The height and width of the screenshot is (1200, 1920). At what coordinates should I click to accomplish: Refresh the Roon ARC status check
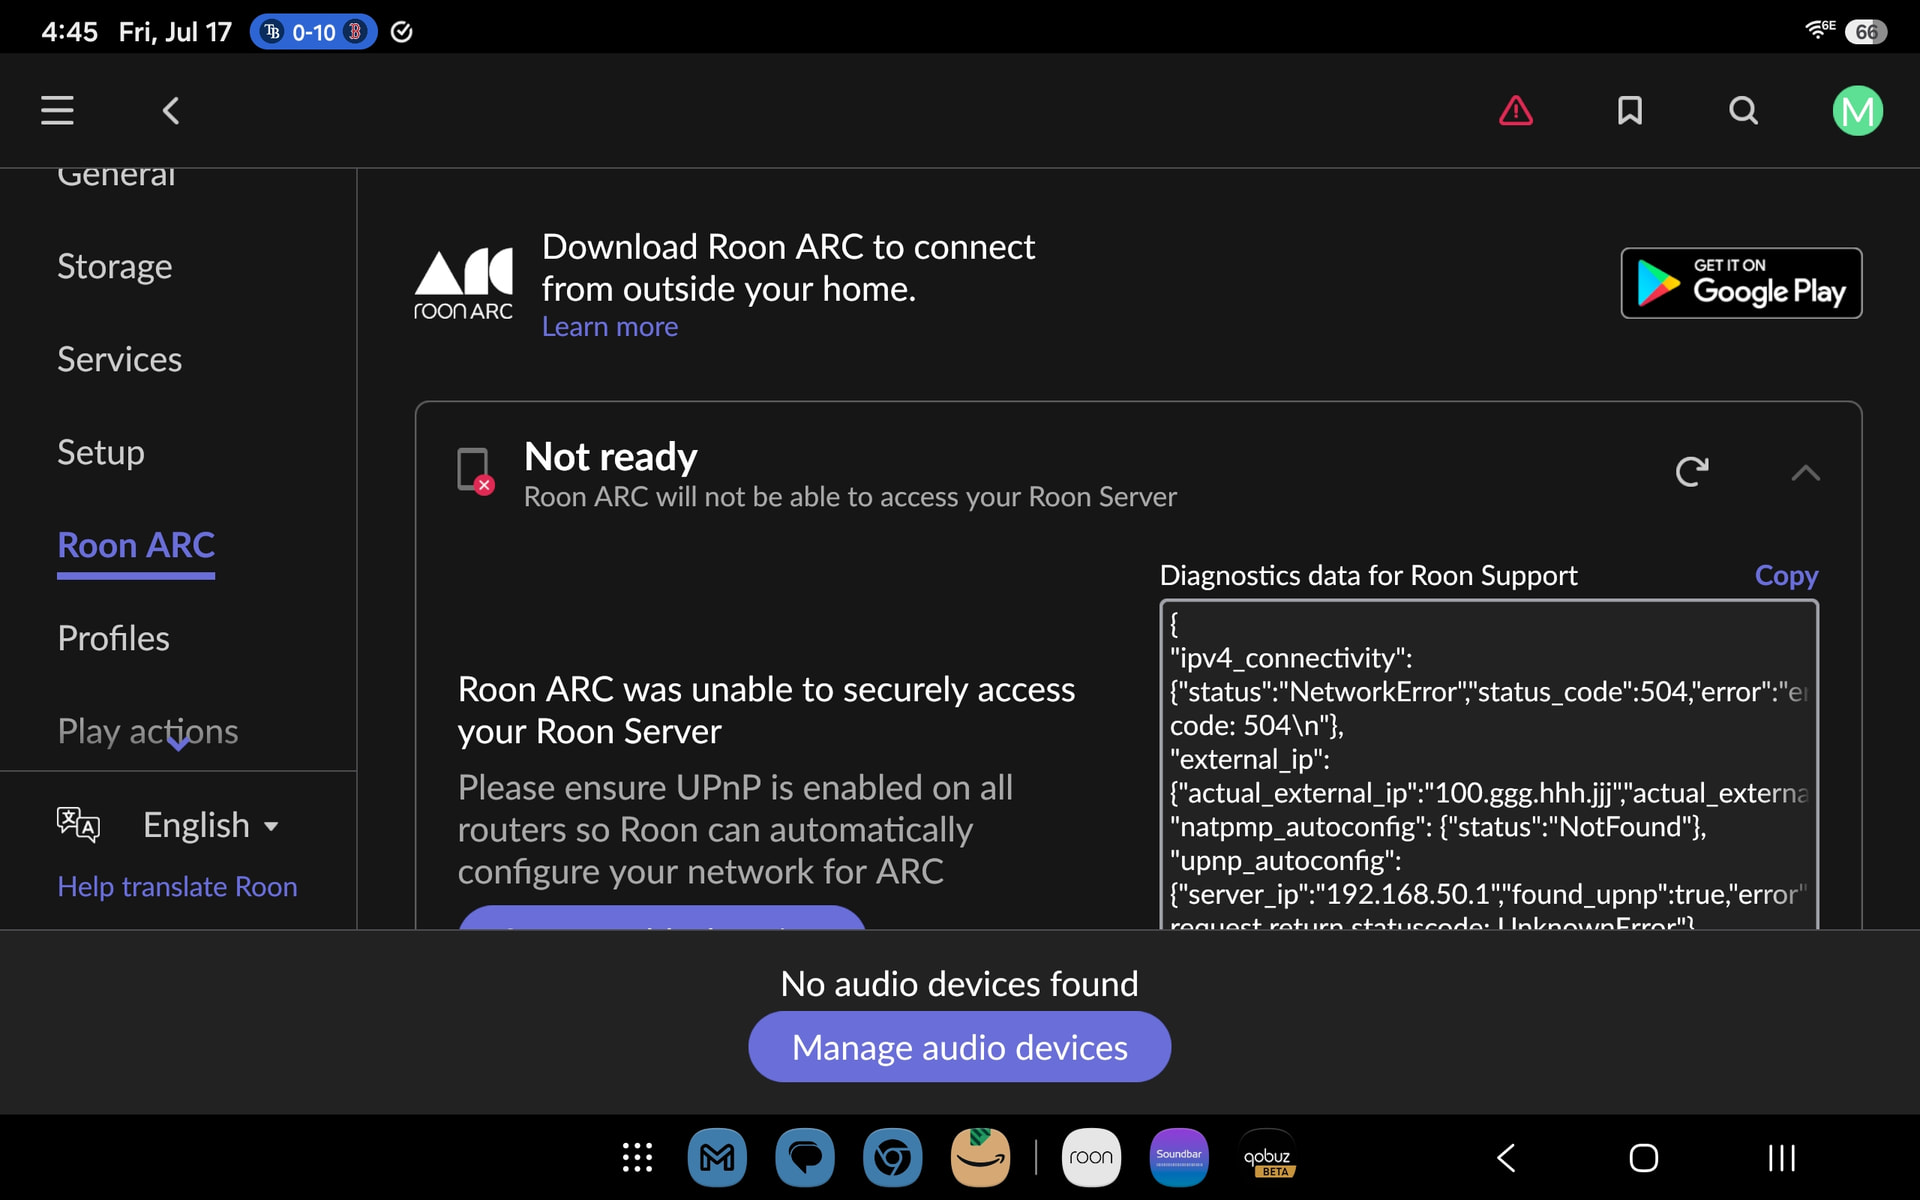click(1692, 471)
